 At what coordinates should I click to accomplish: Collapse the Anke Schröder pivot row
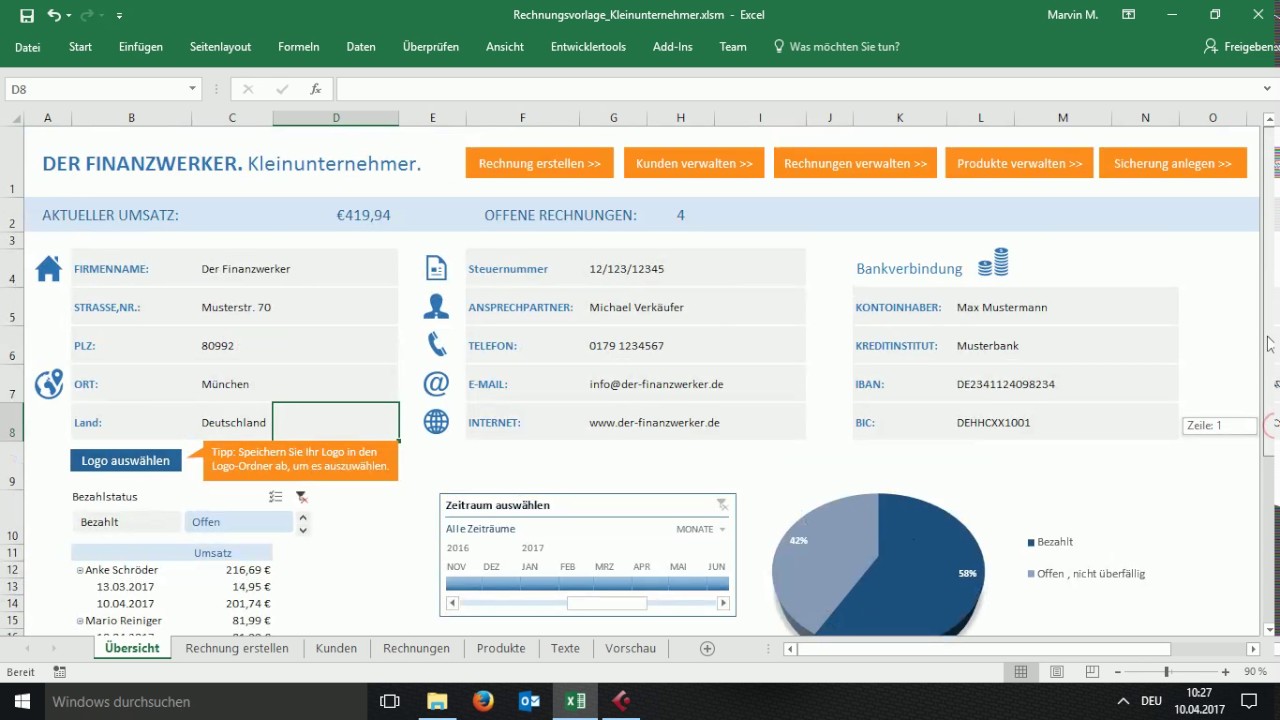click(x=80, y=570)
